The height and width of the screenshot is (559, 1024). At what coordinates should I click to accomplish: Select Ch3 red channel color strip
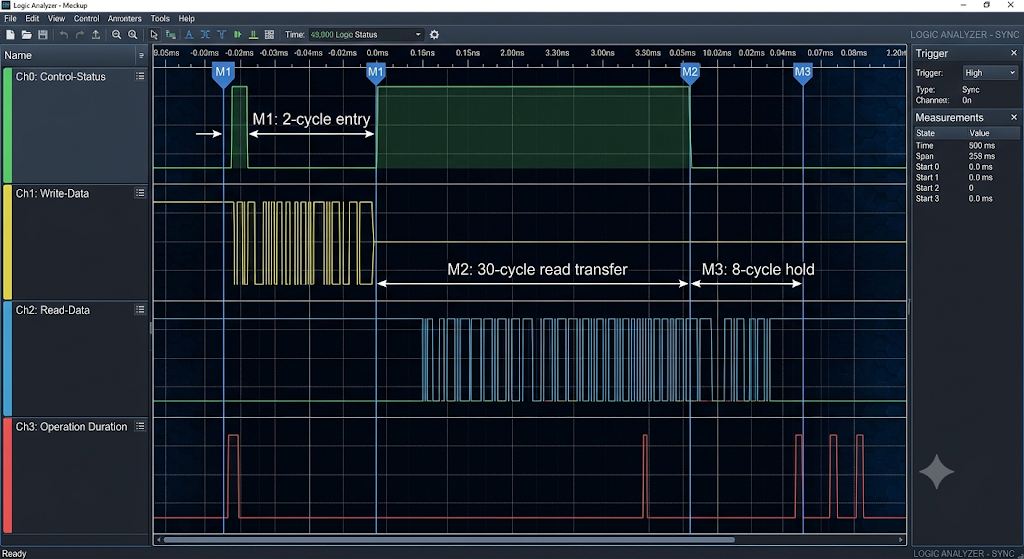coord(7,475)
